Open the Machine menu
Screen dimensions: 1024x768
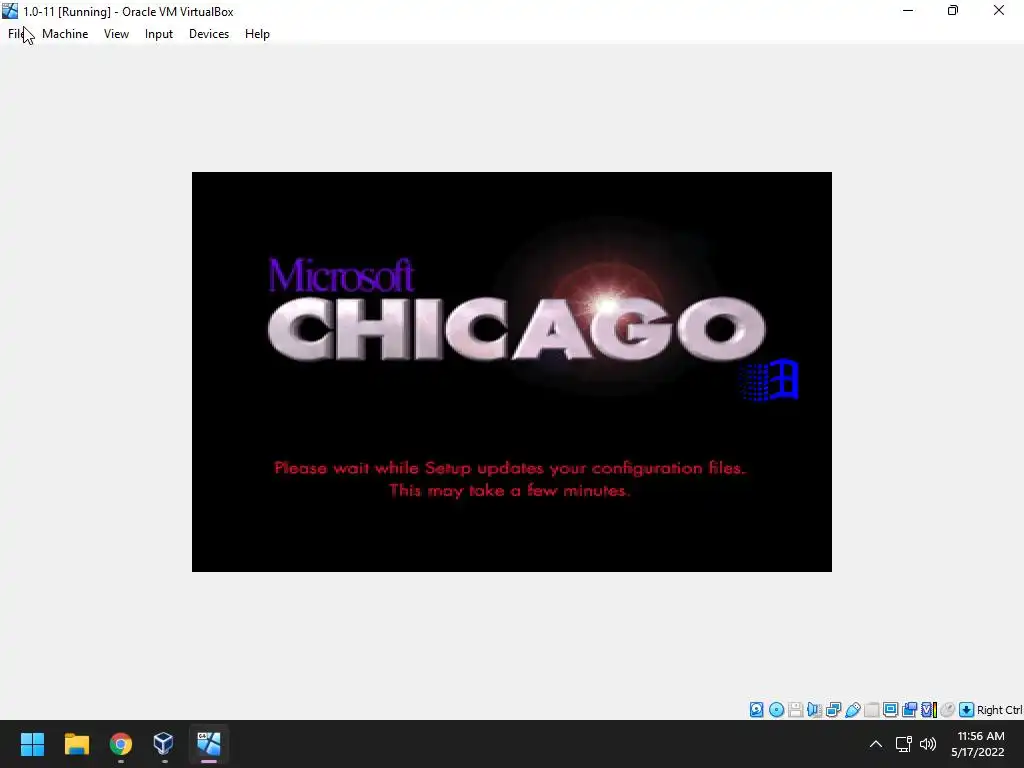tap(65, 34)
